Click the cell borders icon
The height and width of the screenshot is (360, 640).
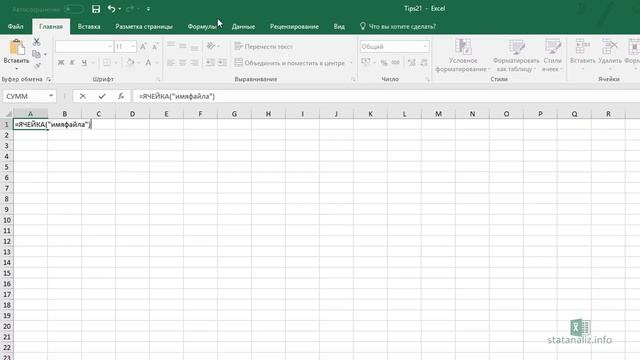107,62
